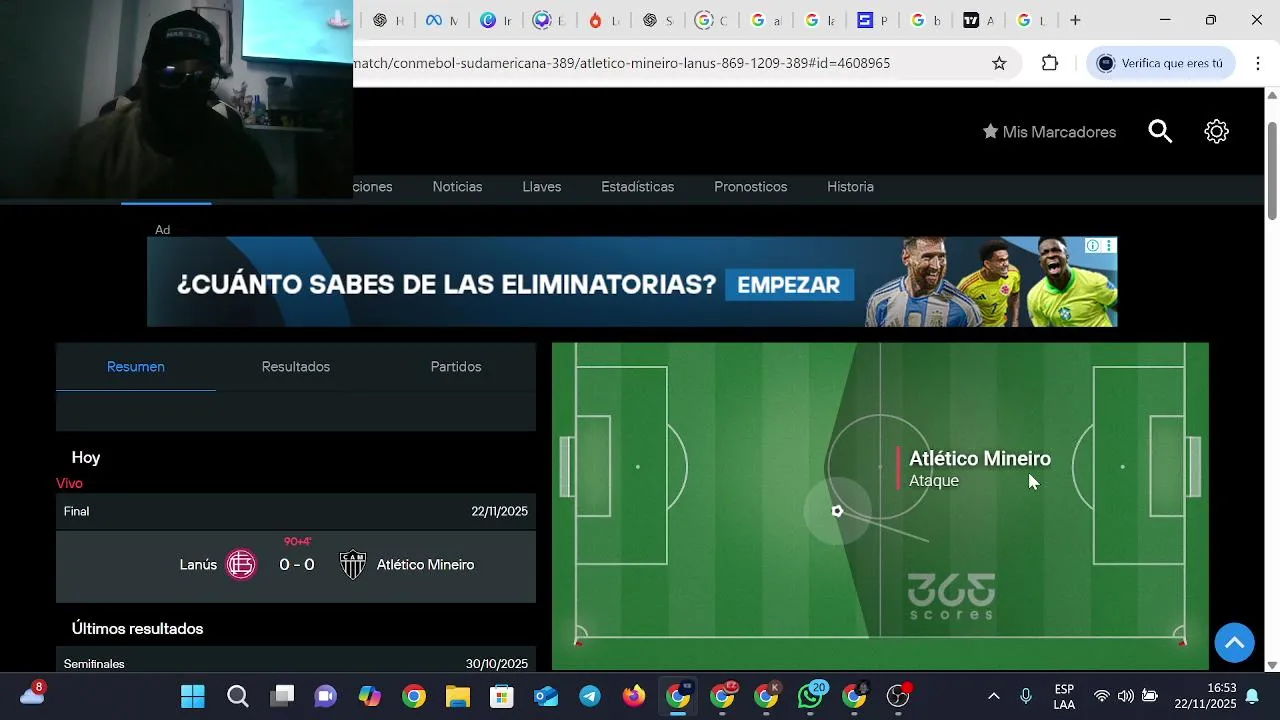Screen dimensions: 1280x720
Task: Click the Lanús club crest
Action: coord(241,565)
